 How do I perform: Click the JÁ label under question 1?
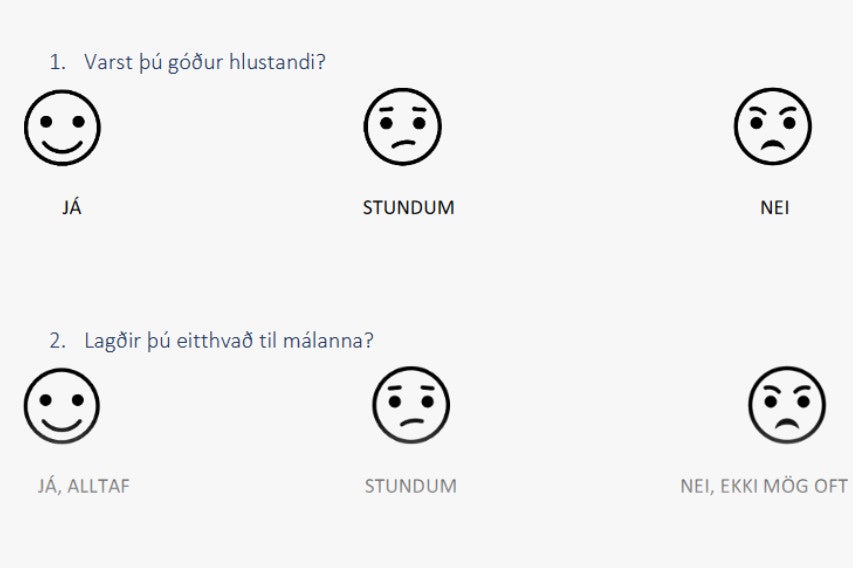72,207
